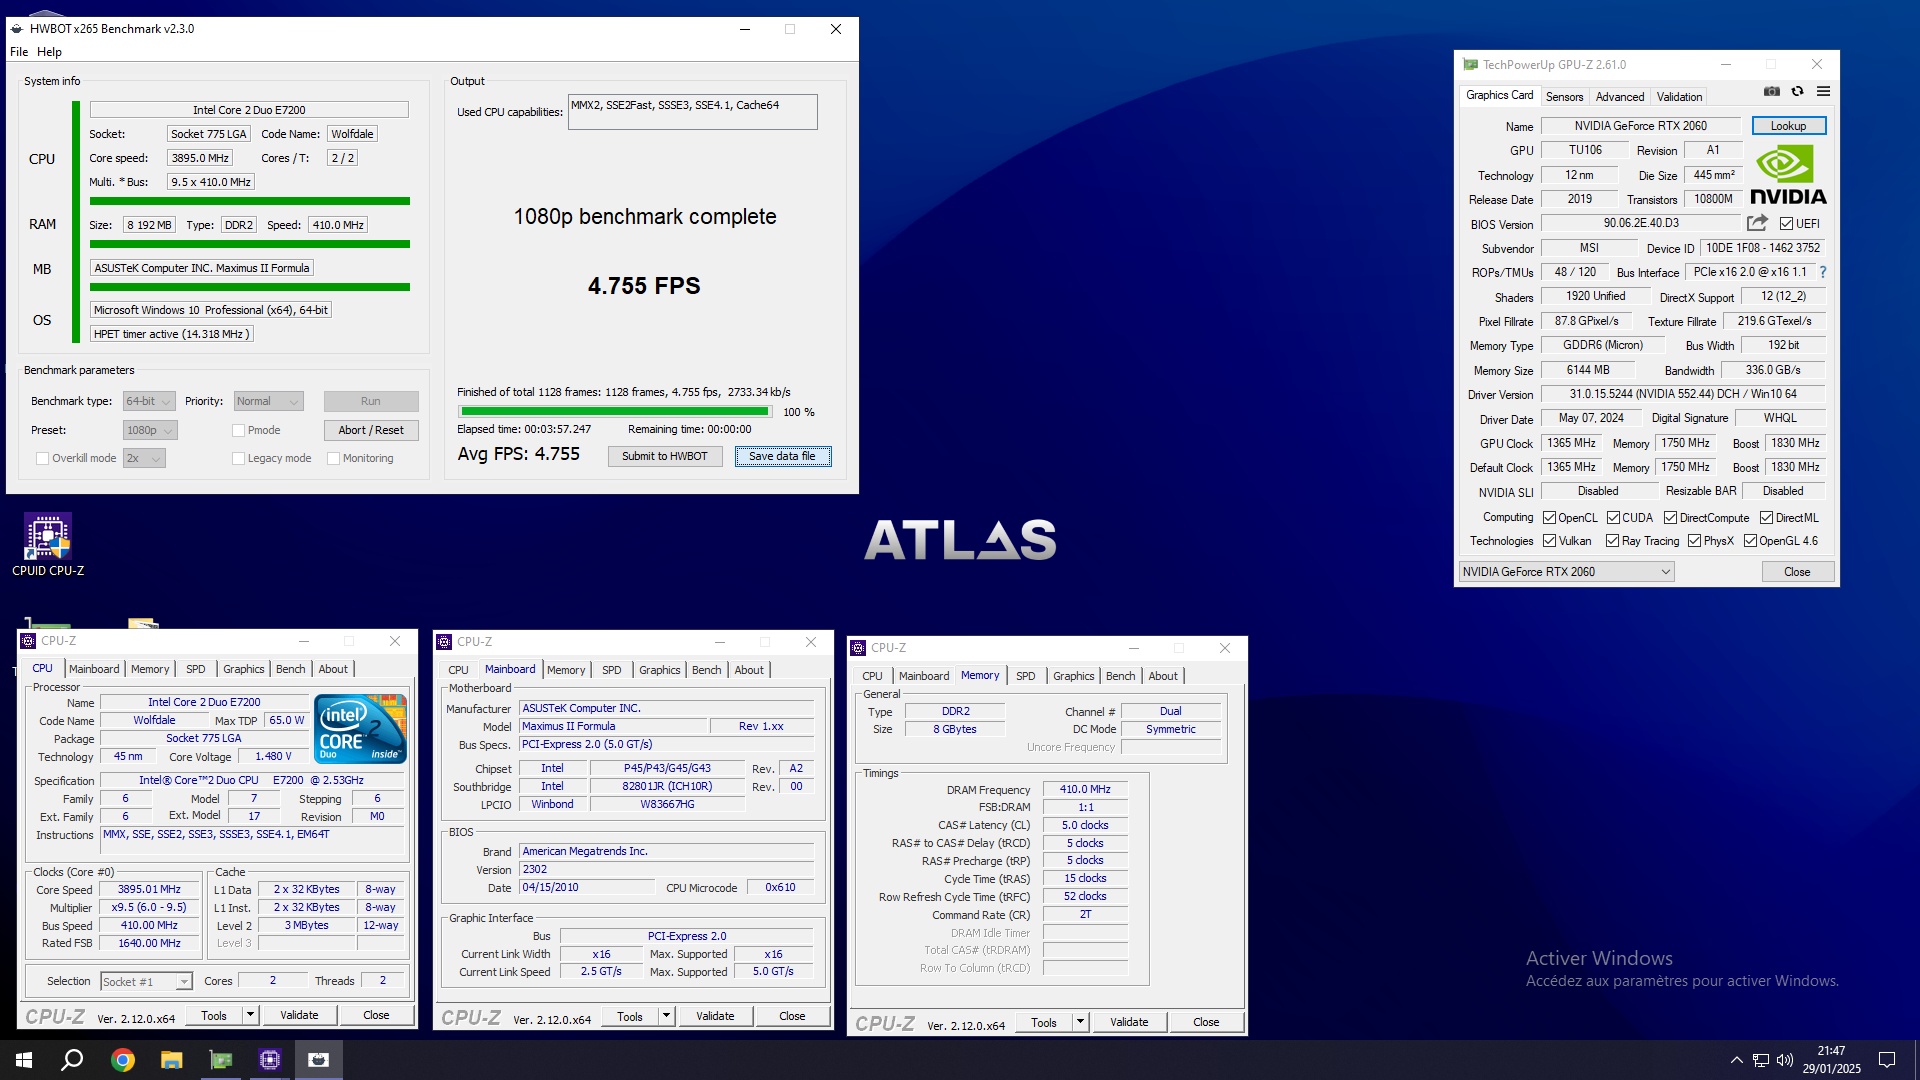Expand Tools arrow in CPU-Z CPU window

[x=250, y=1015]
